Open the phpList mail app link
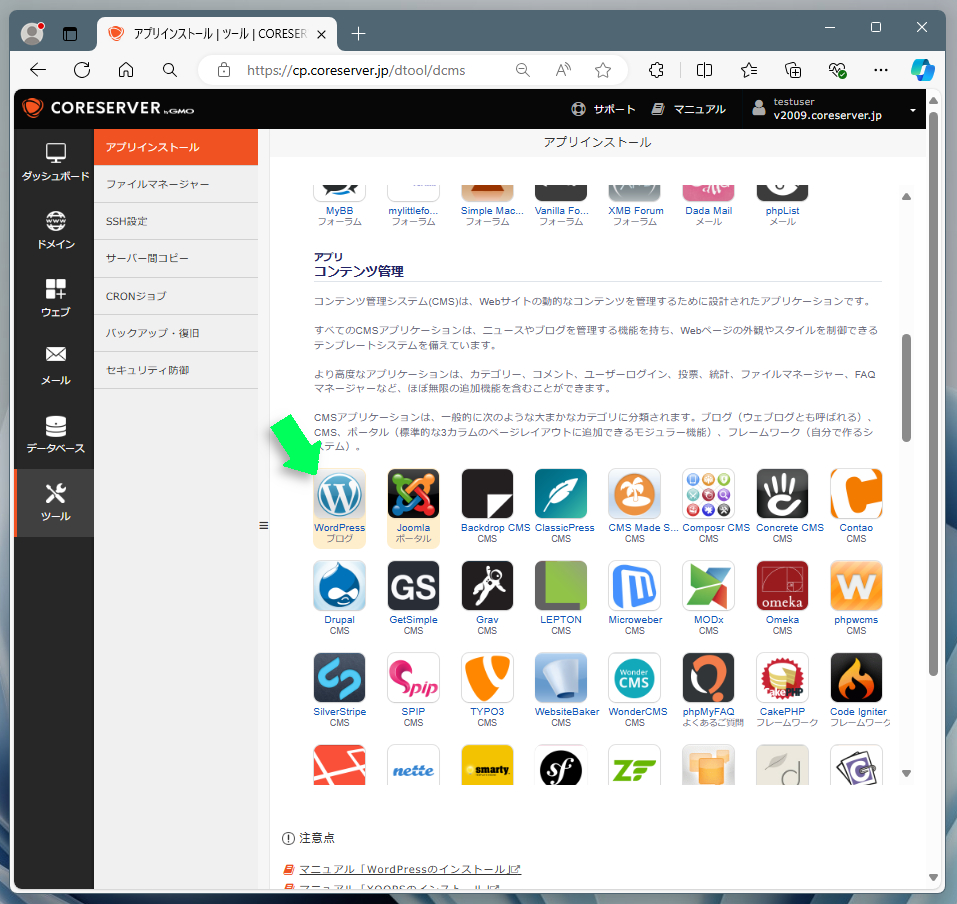Viewport: 957px width, 904px height. [782, 211]
